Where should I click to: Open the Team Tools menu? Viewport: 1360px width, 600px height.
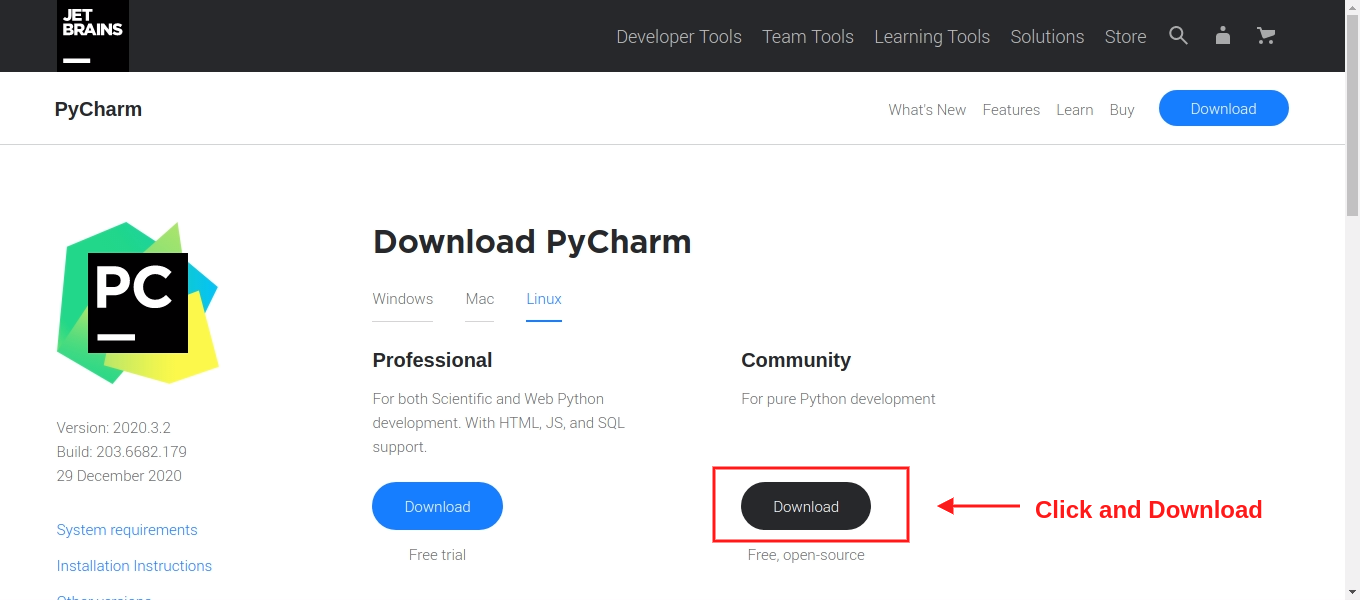pos(808,36)
